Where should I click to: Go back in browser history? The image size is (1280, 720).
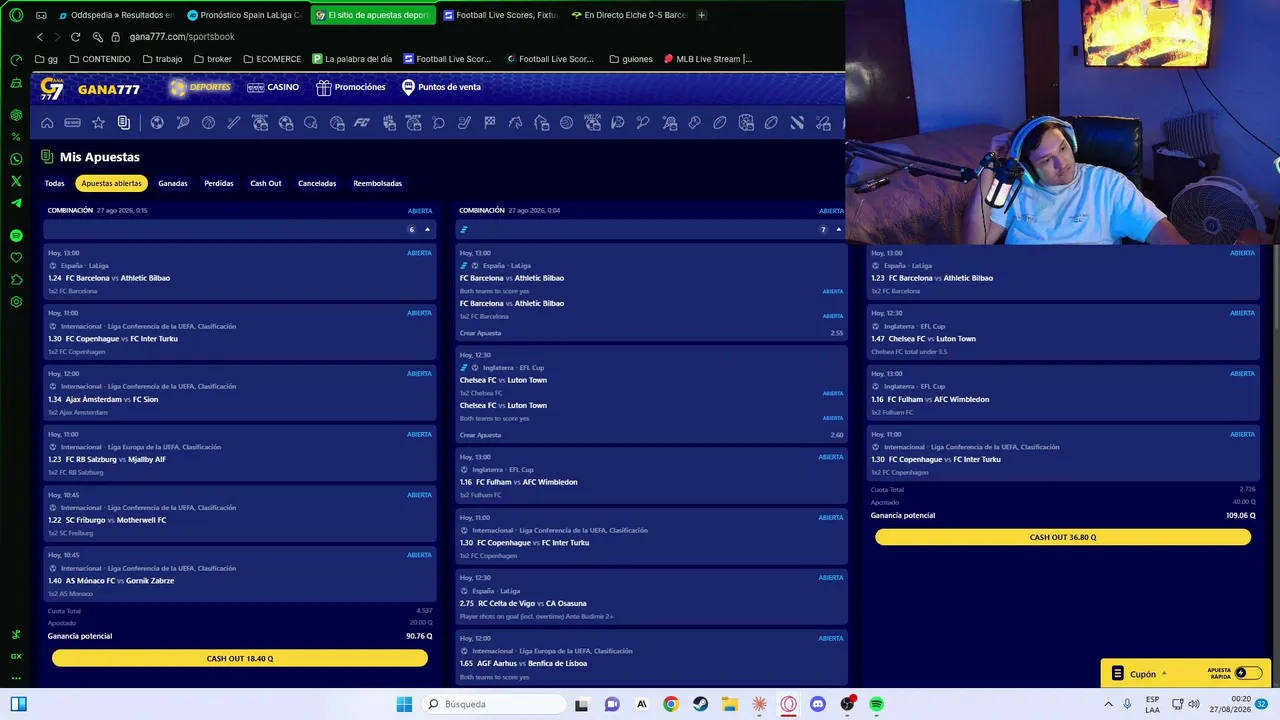pos(40,37)
